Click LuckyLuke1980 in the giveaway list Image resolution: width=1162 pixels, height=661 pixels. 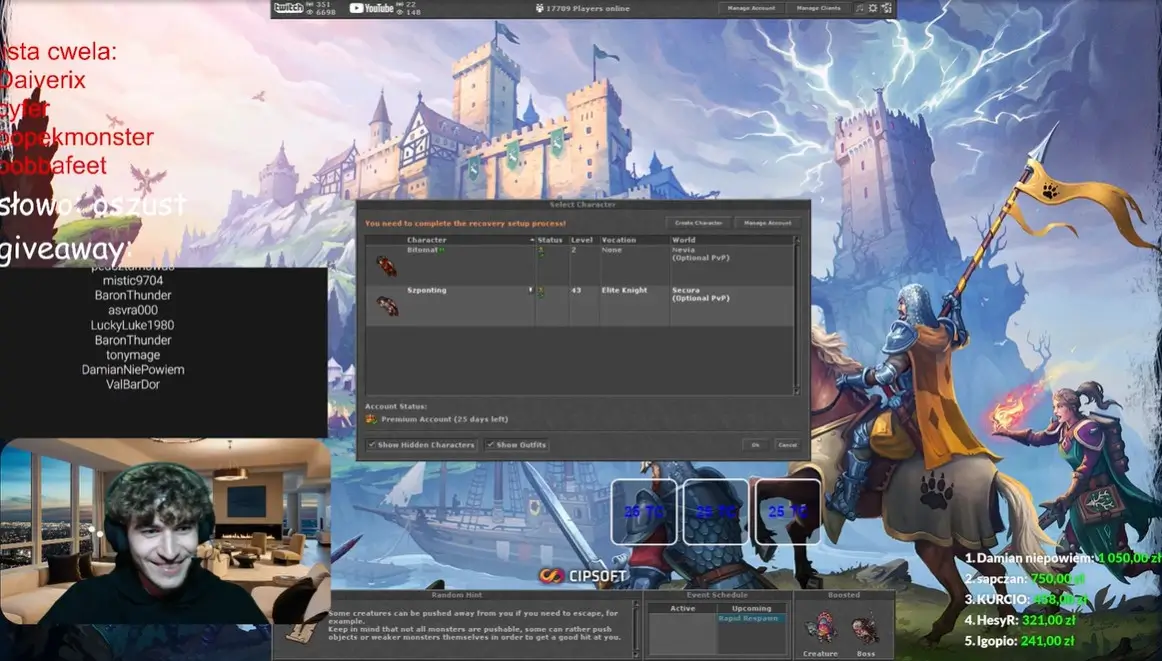[133, 325]
